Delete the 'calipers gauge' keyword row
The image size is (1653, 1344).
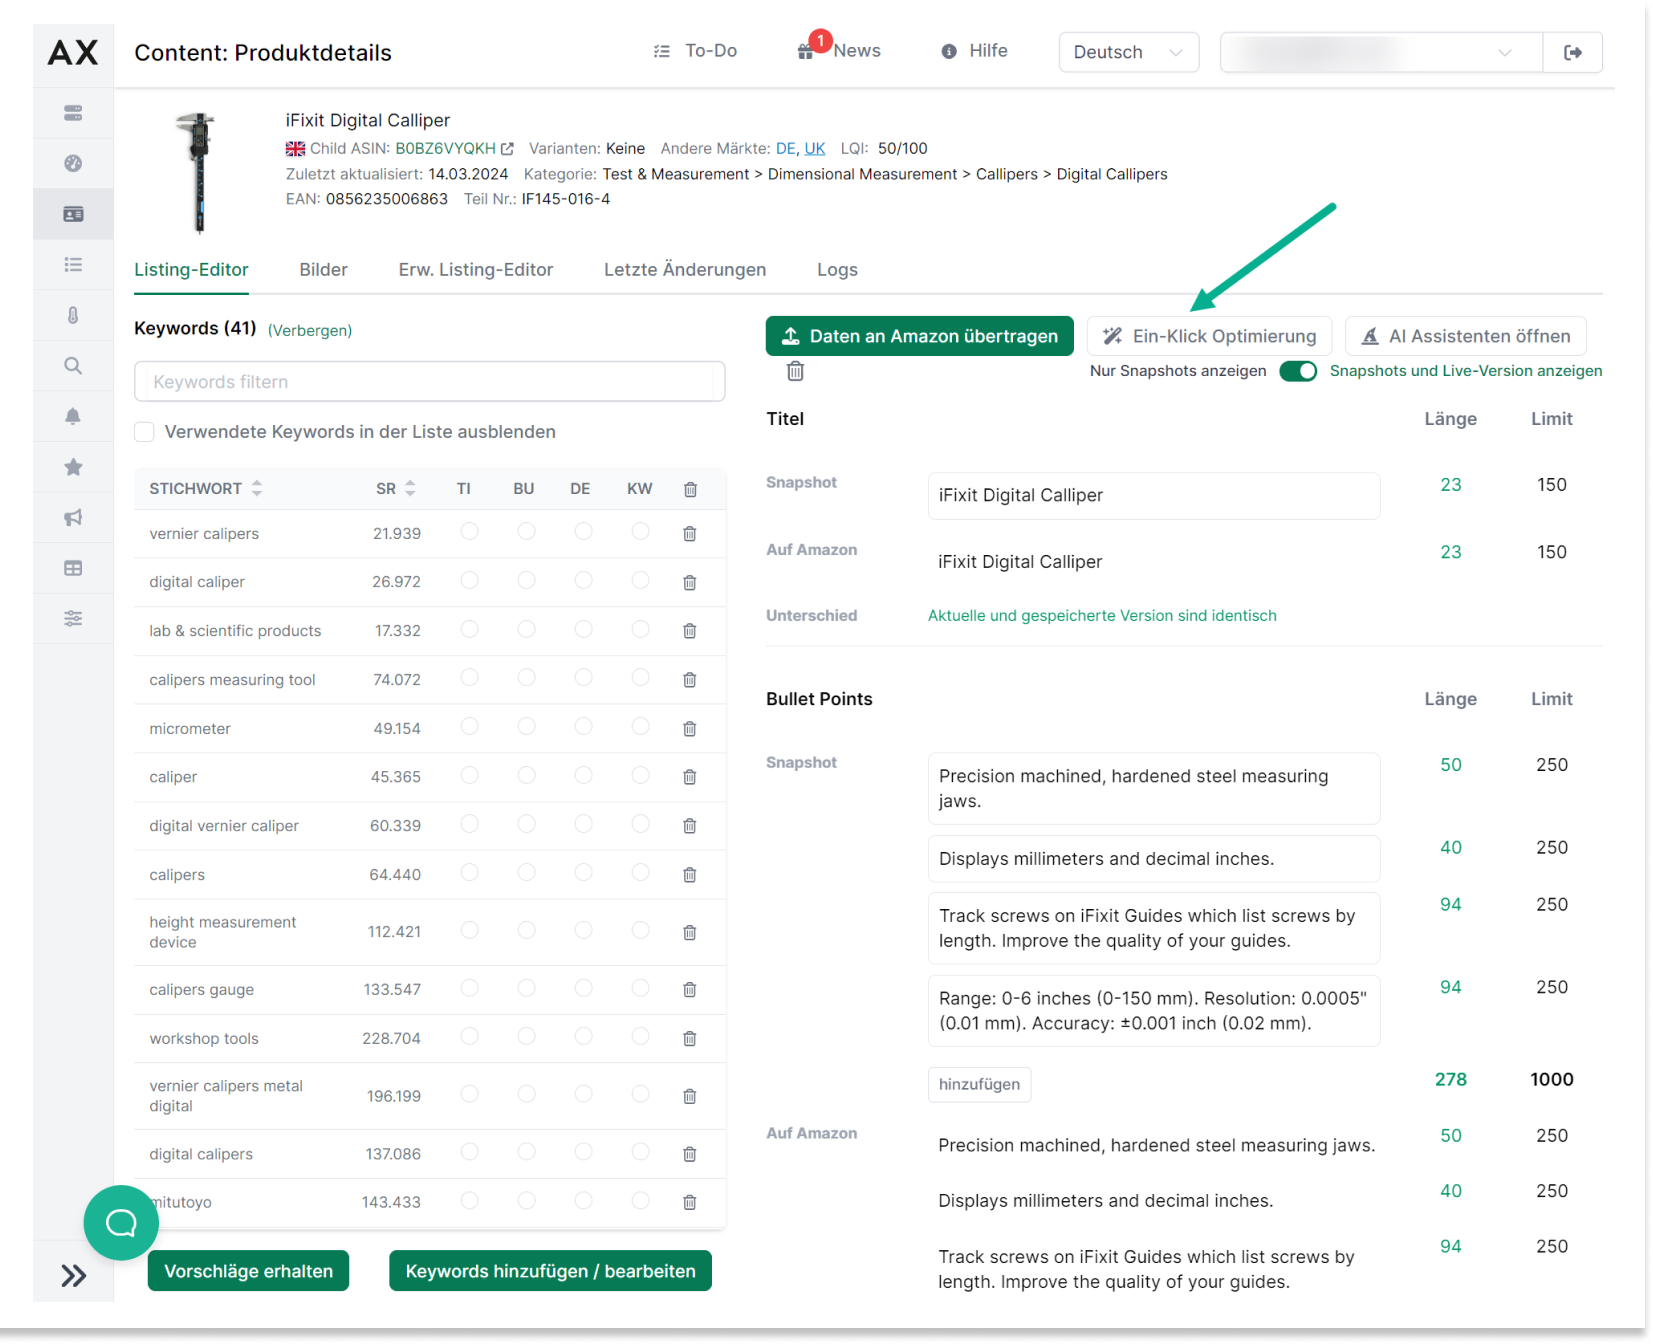tap(690, 990)
